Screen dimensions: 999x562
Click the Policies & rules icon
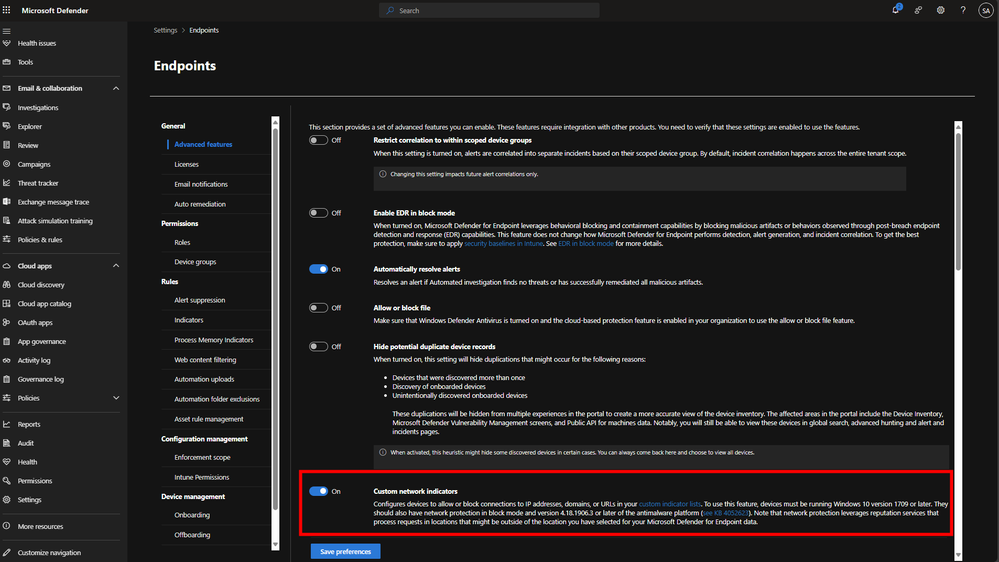(6, 240)
